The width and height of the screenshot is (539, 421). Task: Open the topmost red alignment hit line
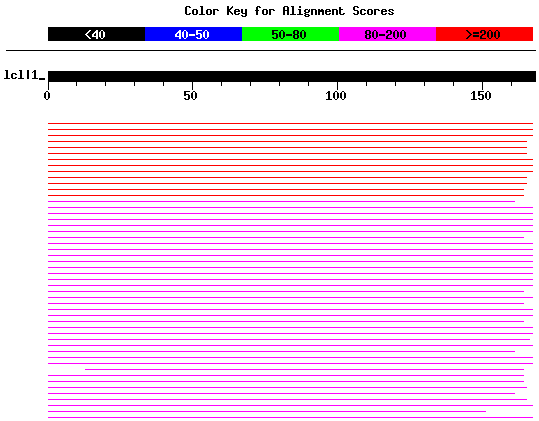point(290,123)
